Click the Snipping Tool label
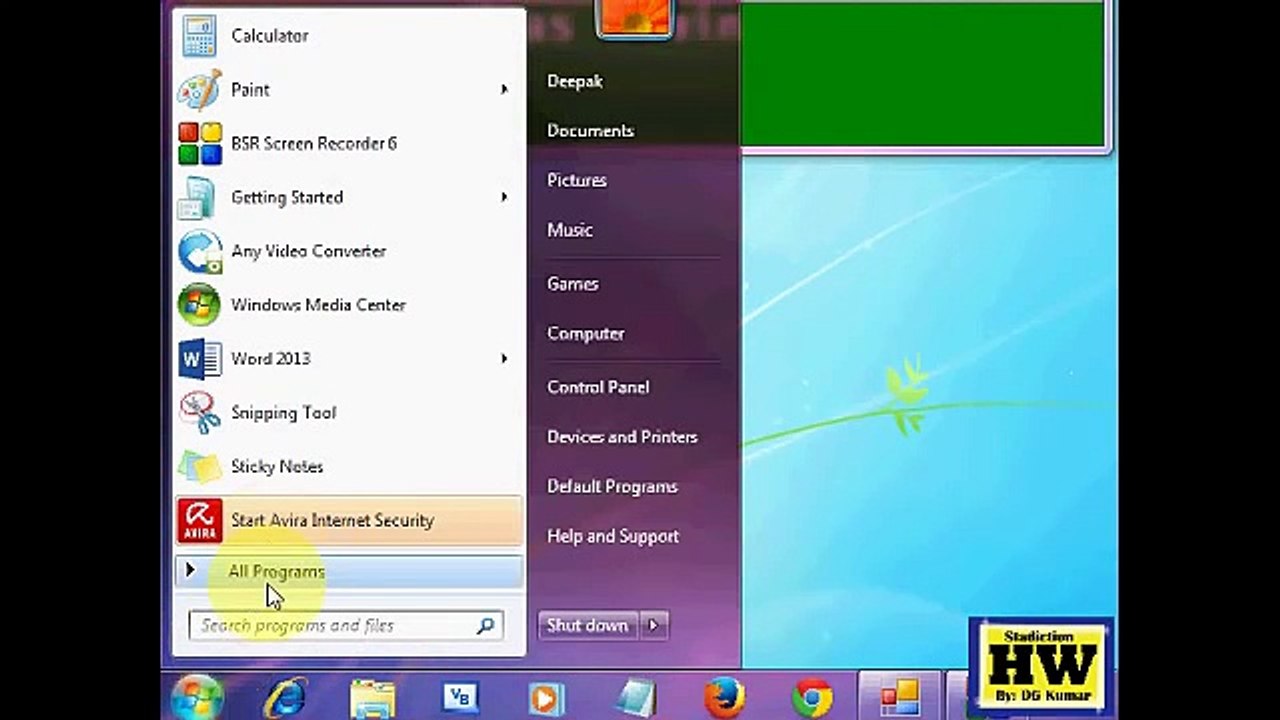The image size is (1280, 720). [283, 413]
